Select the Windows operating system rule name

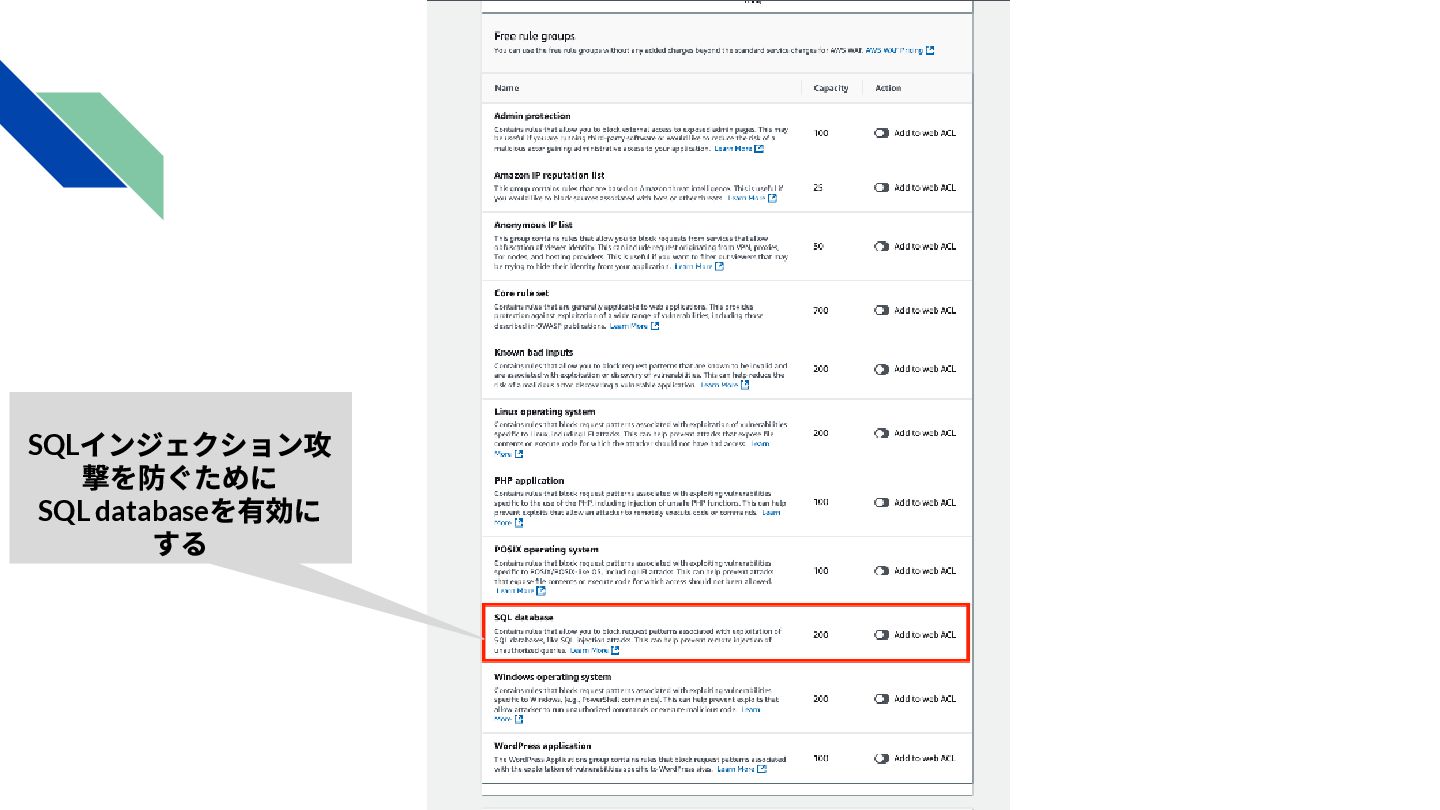[551, 677]
